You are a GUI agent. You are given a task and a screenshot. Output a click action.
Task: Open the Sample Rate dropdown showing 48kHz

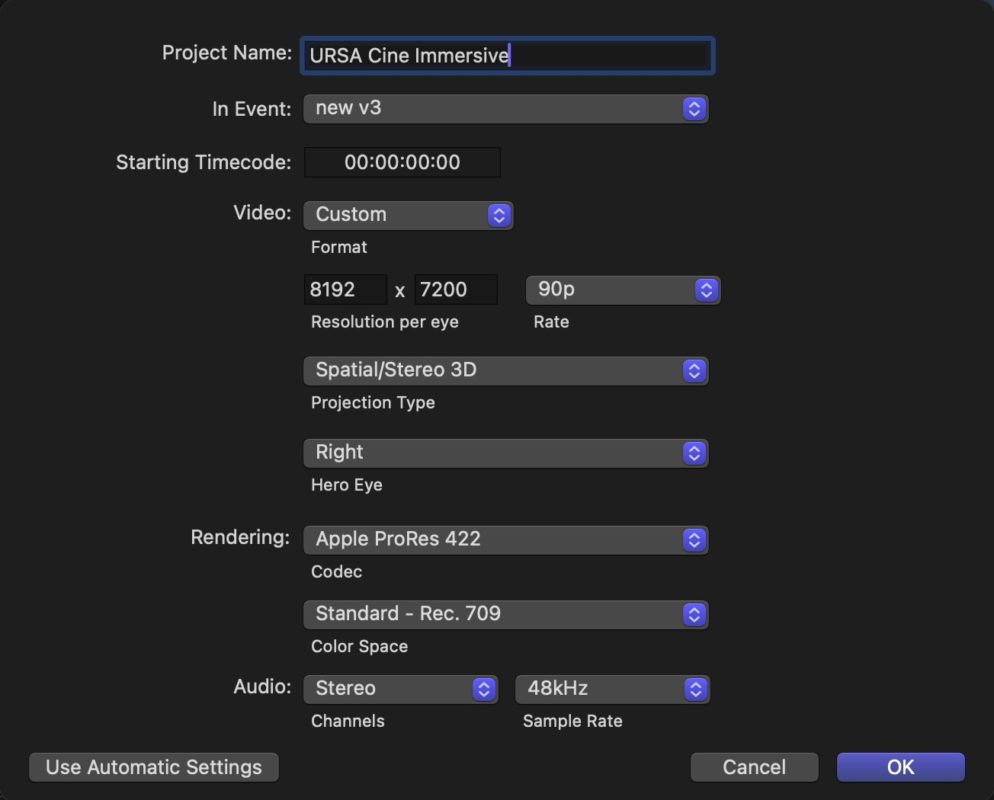(612, 689)
